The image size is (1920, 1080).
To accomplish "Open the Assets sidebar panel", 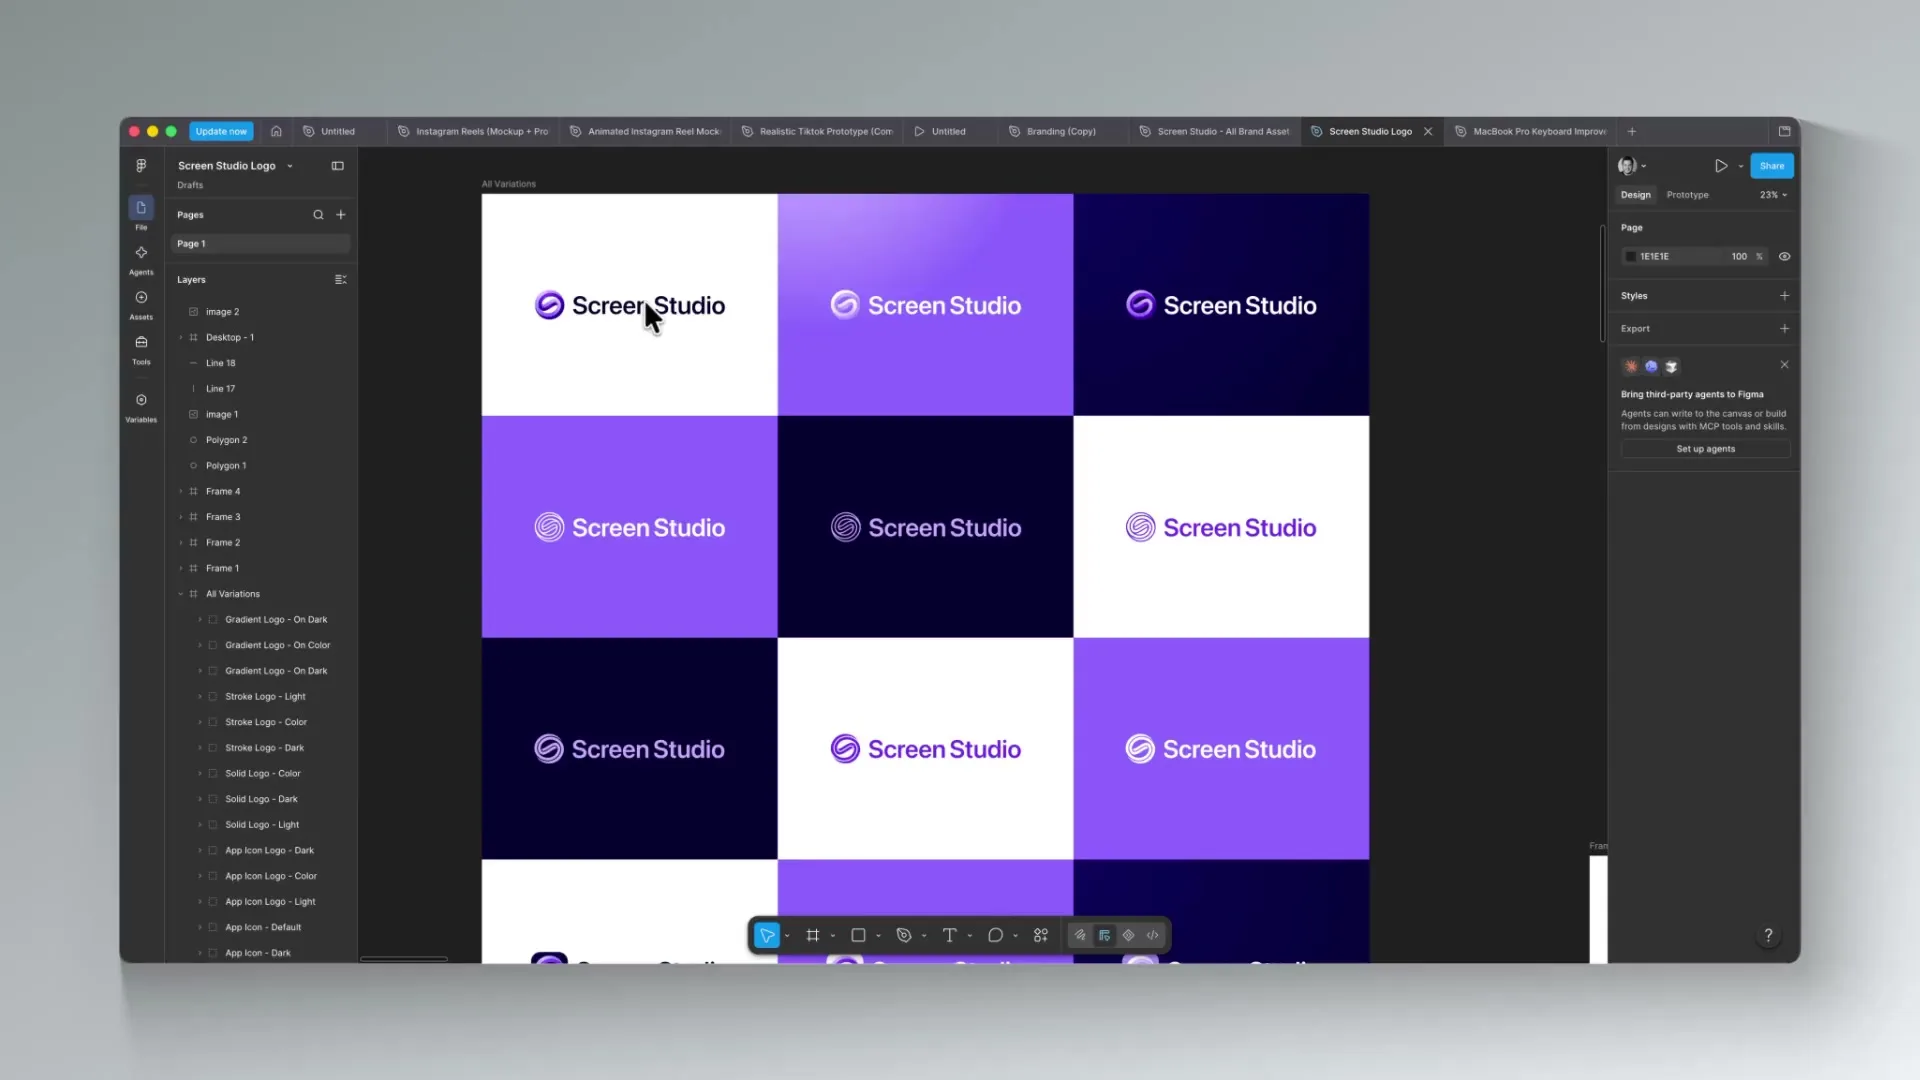I will pyautogui.click(x=141, y=304).
